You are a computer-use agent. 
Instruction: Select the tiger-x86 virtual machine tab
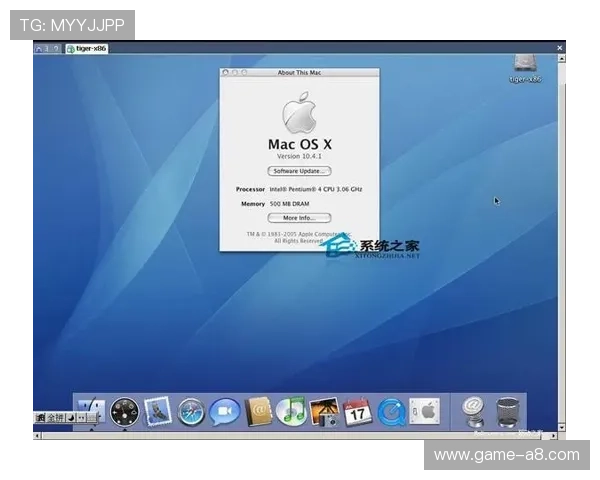[x=87, y=48]
